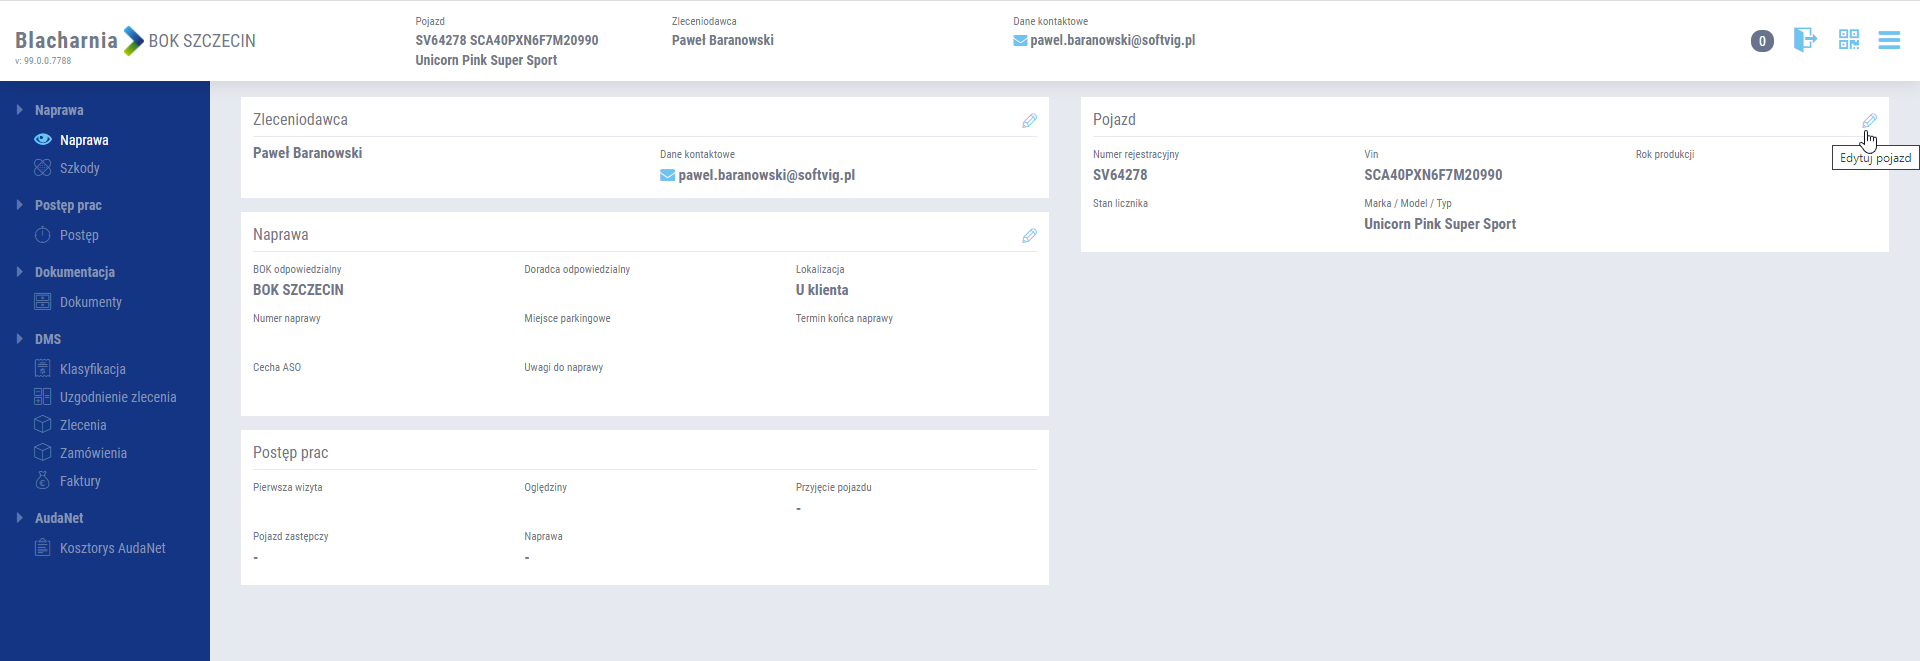Open Faktury in the DMS menu
This screenshot has width=1920, height=661.
click(x=80, y=481)
